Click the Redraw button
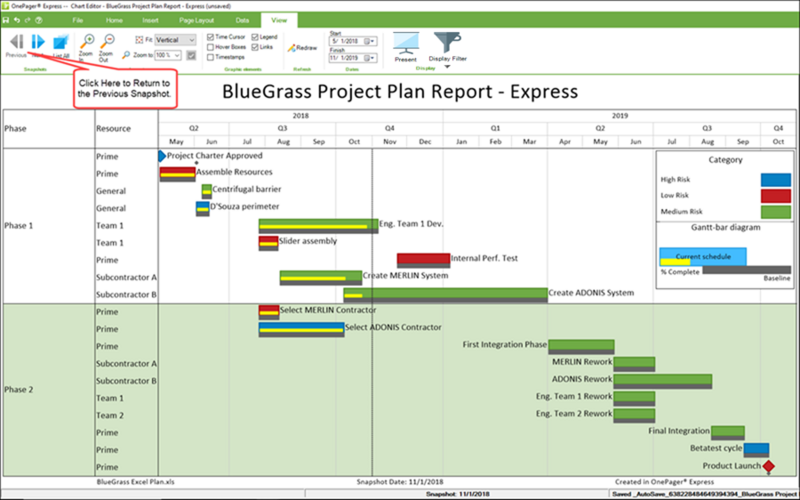The height and width of the screenshot is (500, 800). pos(302,48)
